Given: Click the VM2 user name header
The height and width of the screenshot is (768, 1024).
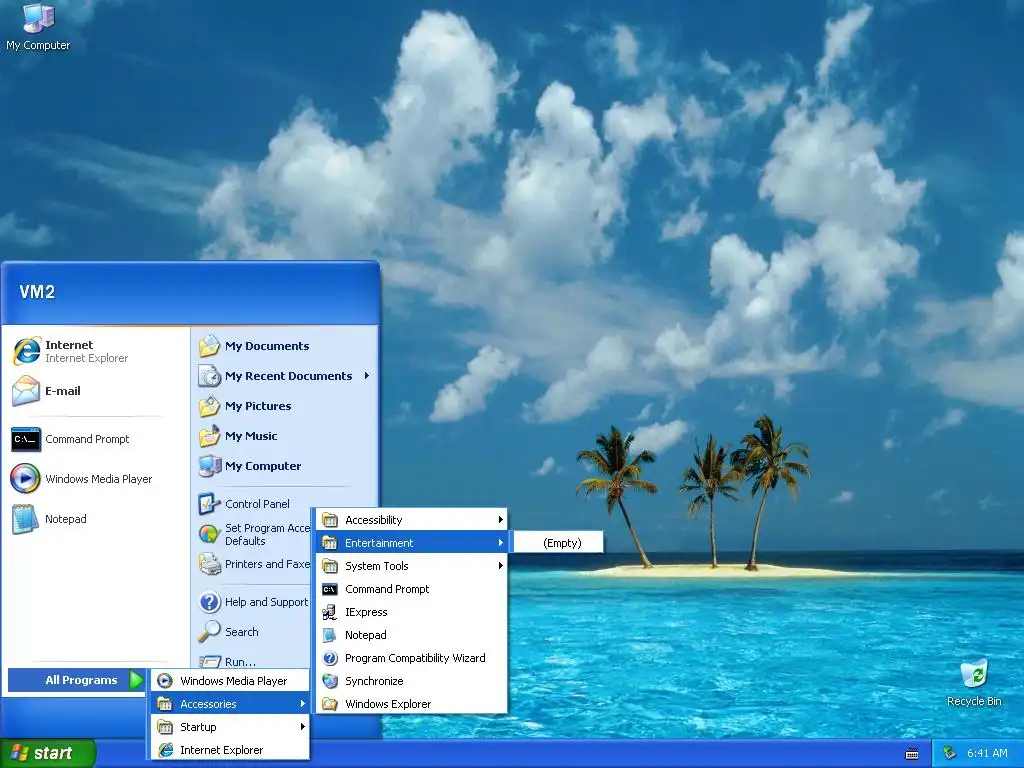Looking at the screenshot, I should (37, 291).
